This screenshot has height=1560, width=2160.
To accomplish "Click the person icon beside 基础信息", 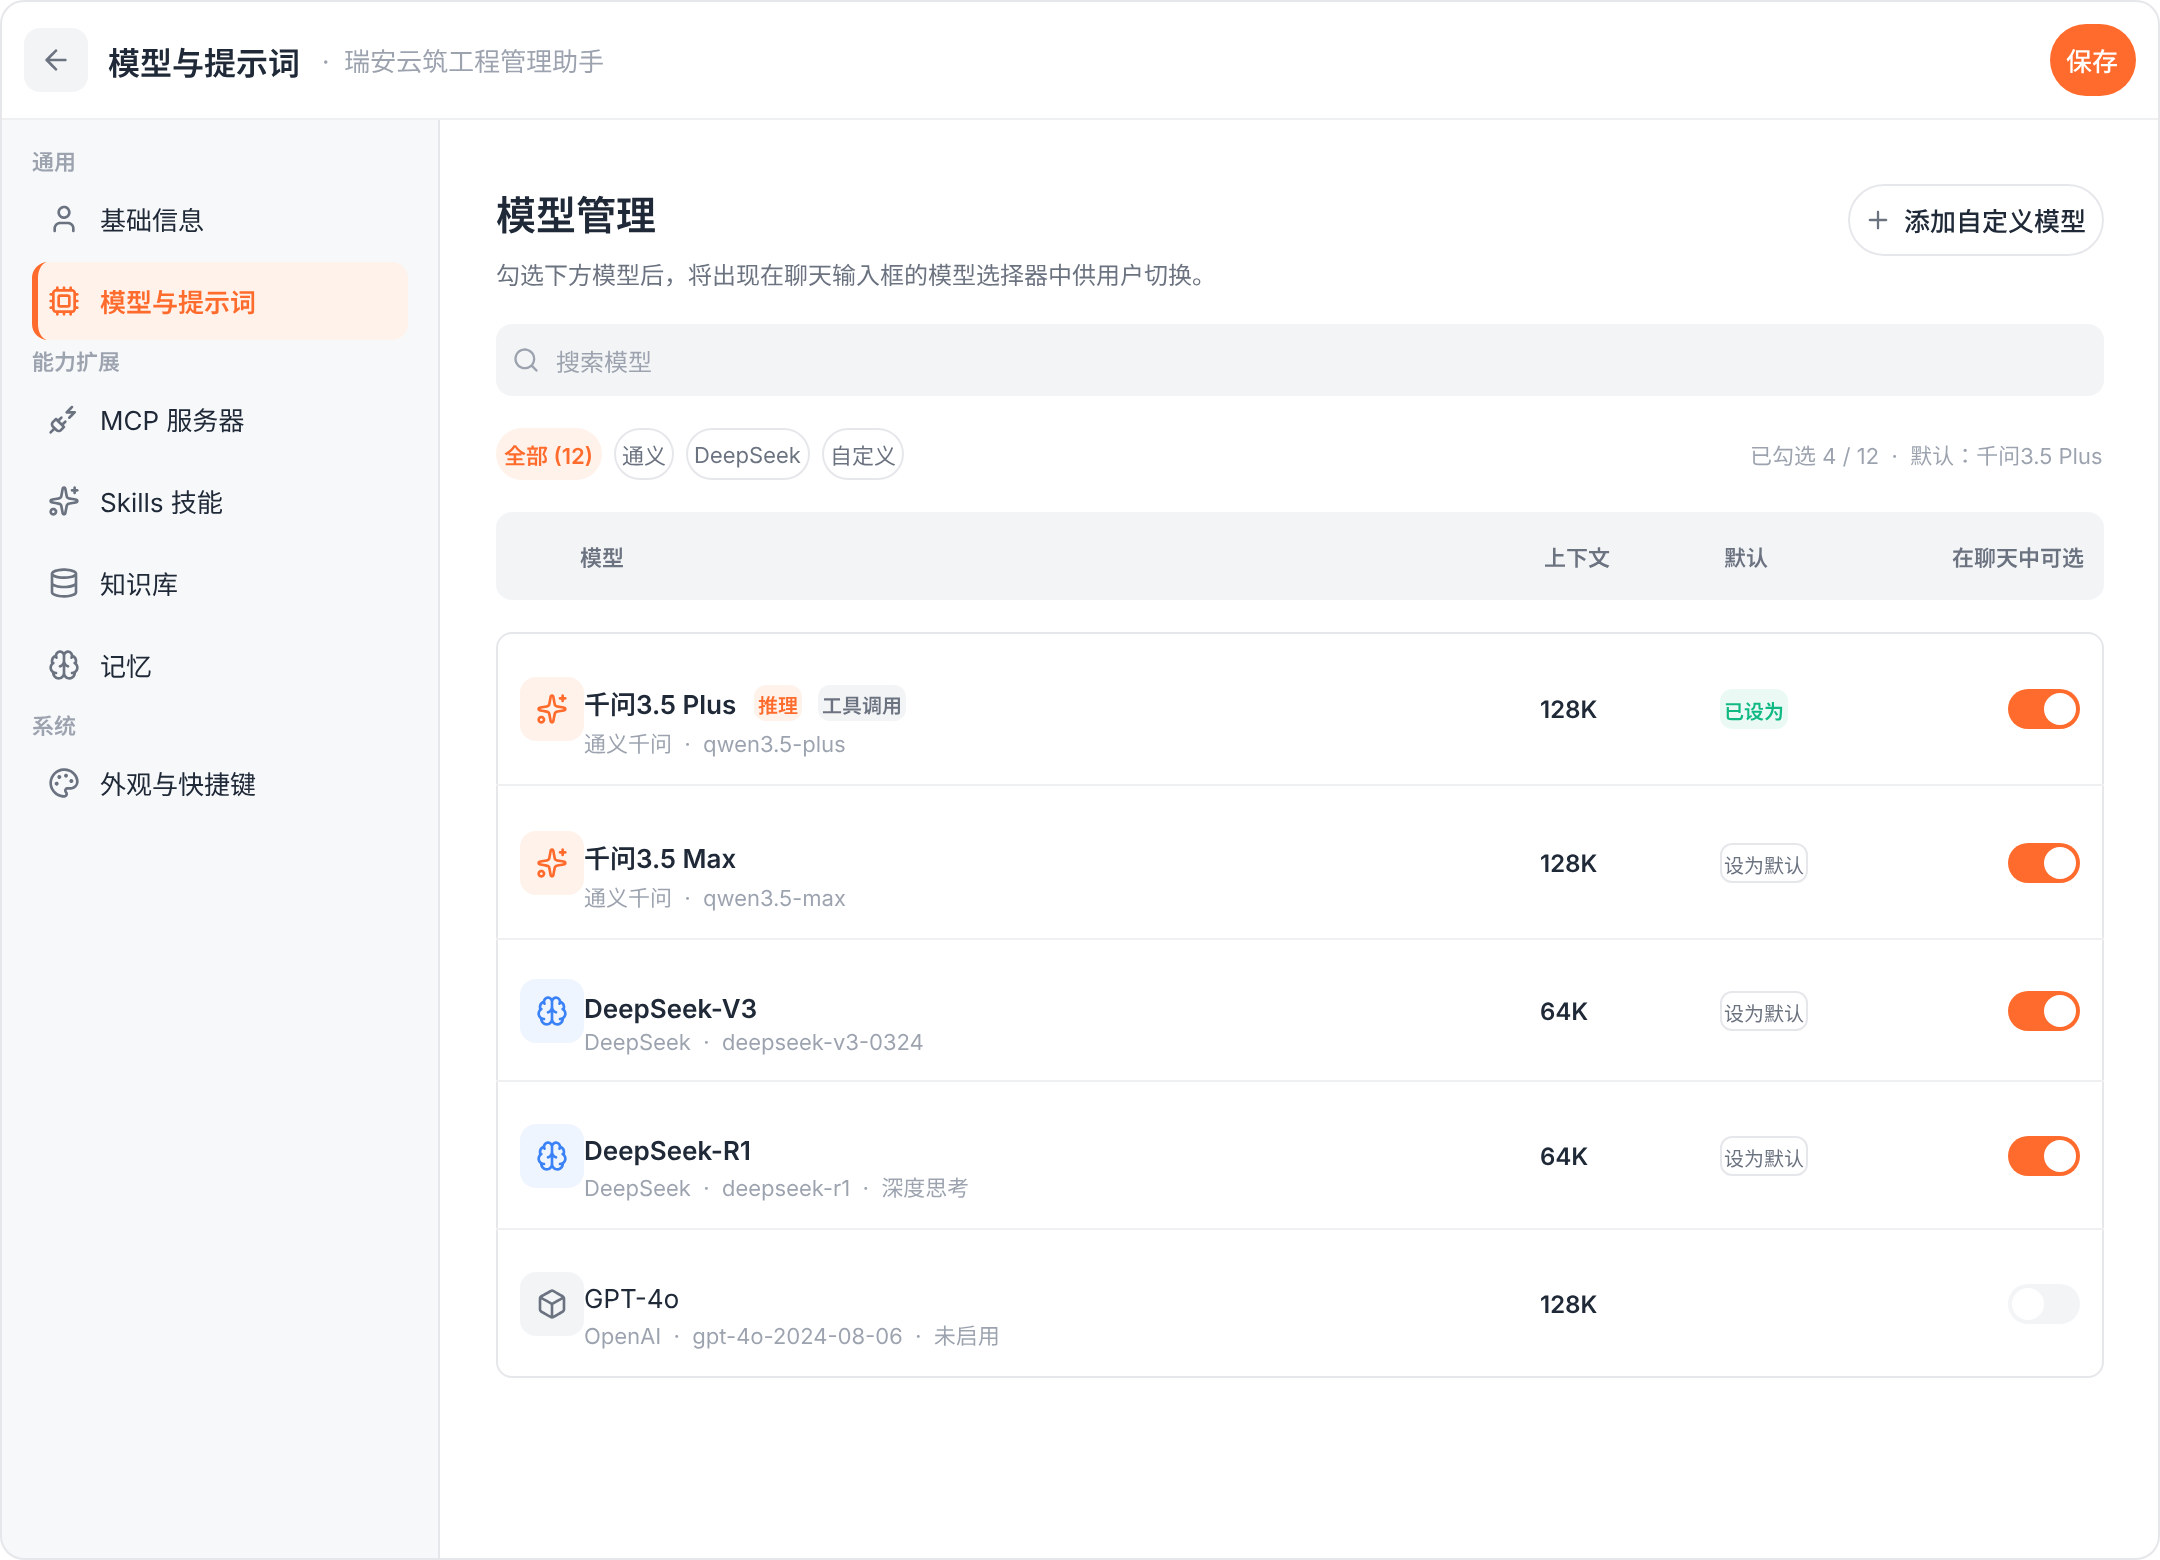I will [x=64, y=220].
